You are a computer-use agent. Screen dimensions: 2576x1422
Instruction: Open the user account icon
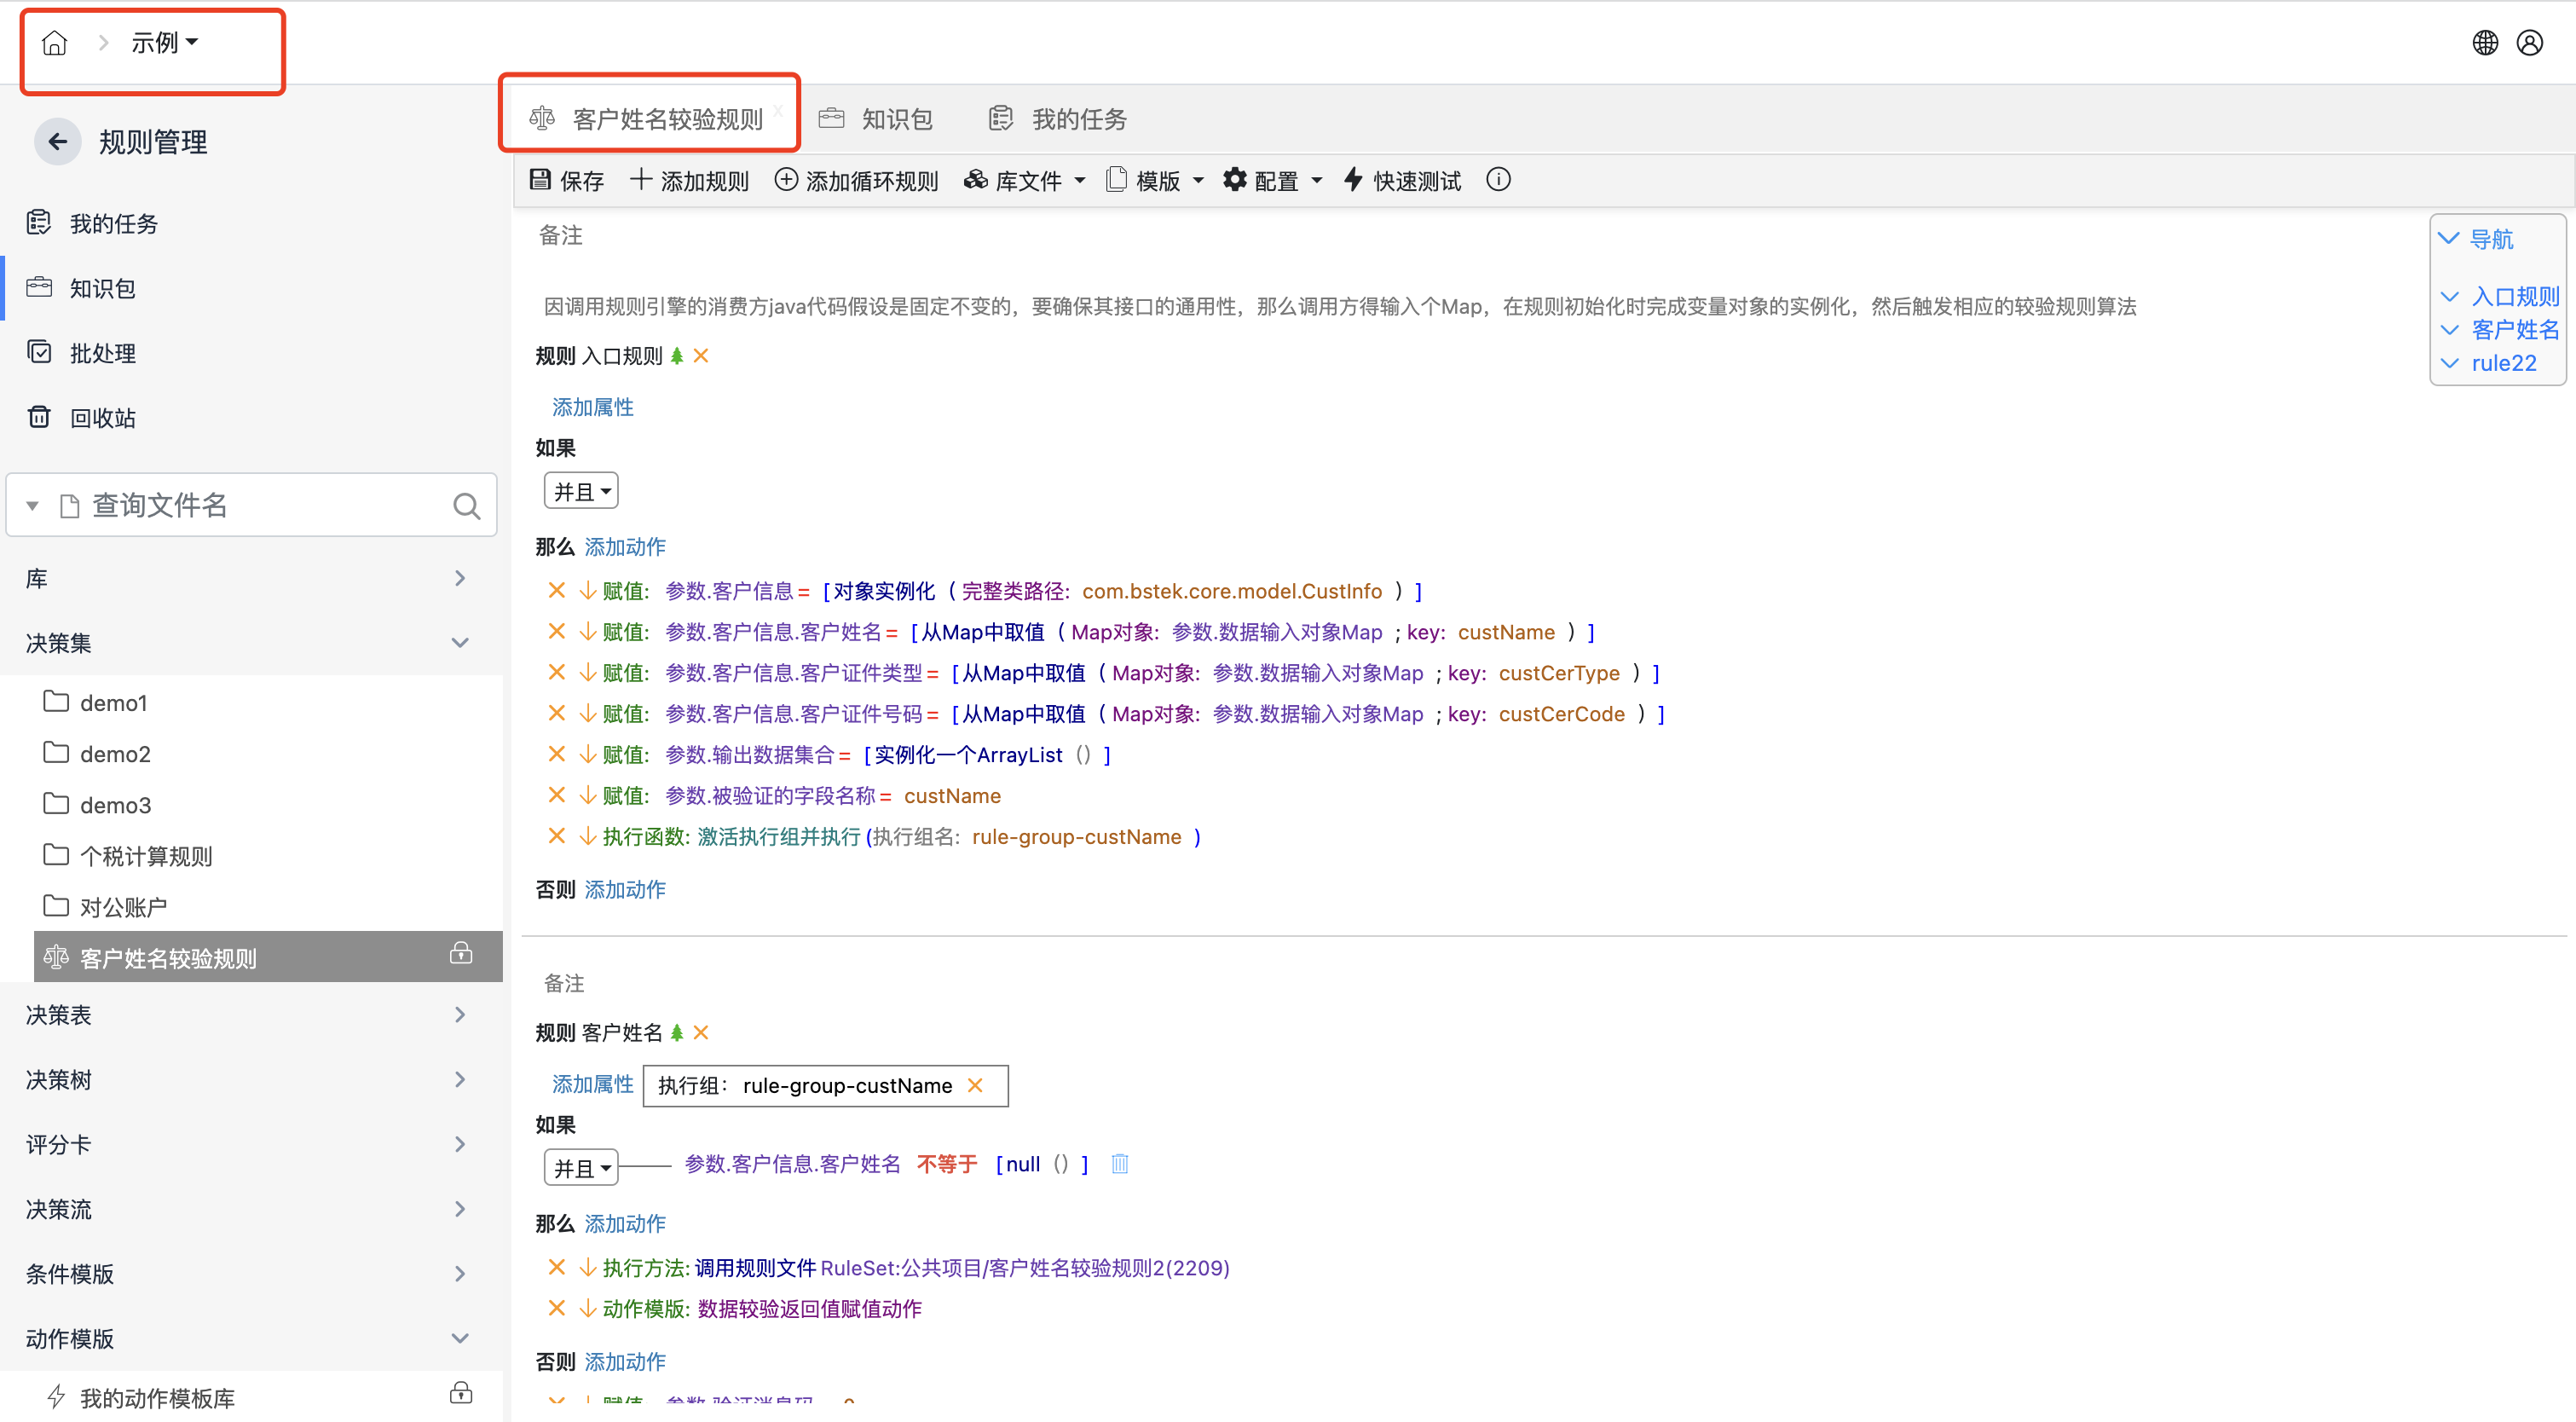point(2529,43)
